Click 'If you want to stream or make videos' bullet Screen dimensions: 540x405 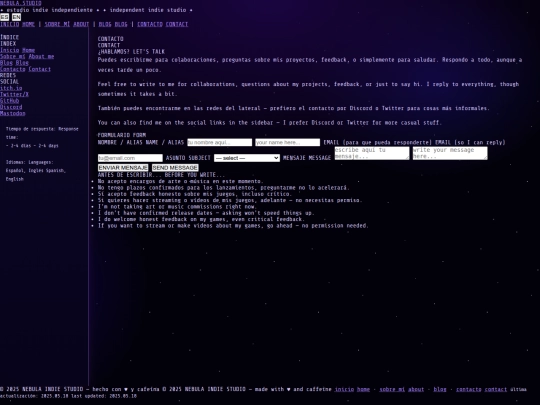[233, 226]
